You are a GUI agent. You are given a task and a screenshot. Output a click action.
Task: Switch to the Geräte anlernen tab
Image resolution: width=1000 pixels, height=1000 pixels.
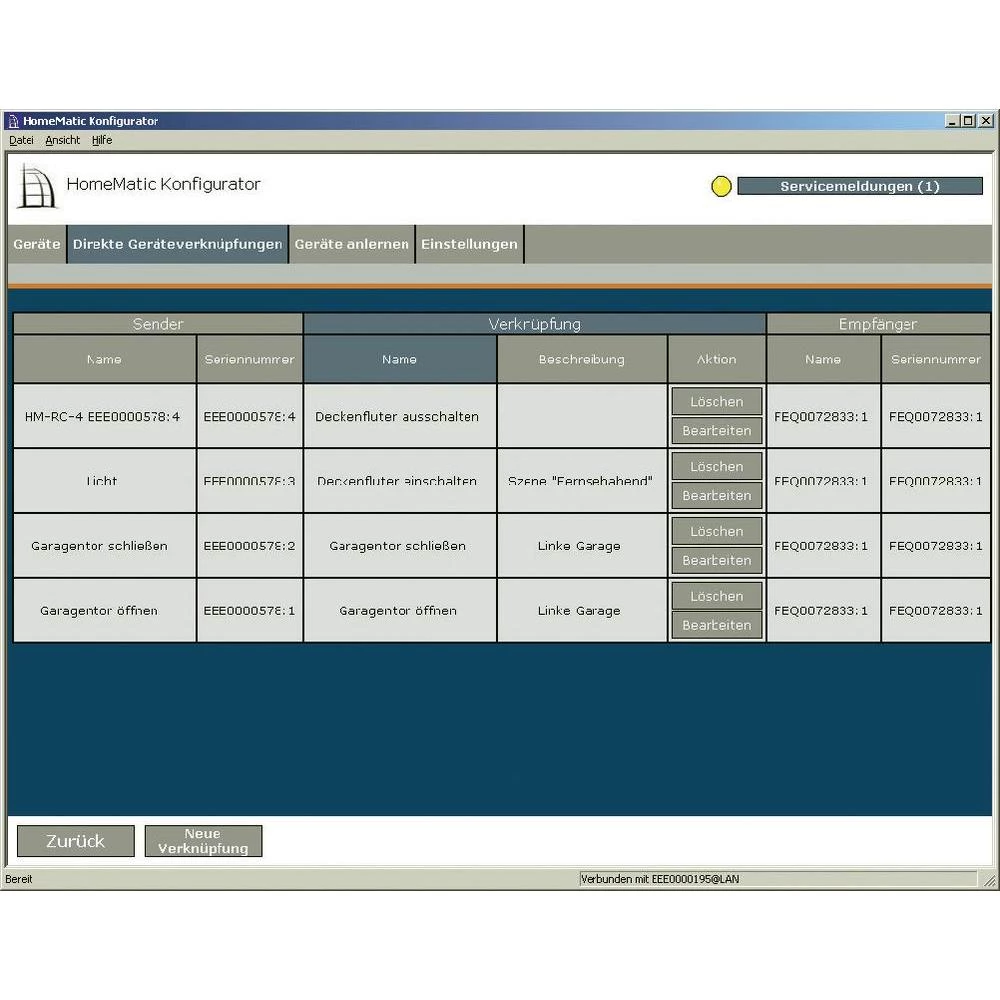(x=351, y=244)
